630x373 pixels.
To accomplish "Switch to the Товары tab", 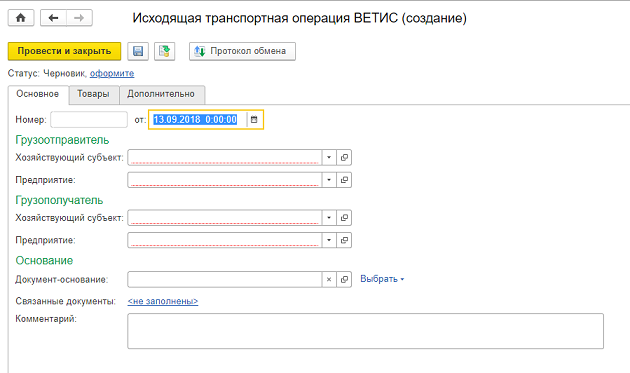I will pos(94,94).
